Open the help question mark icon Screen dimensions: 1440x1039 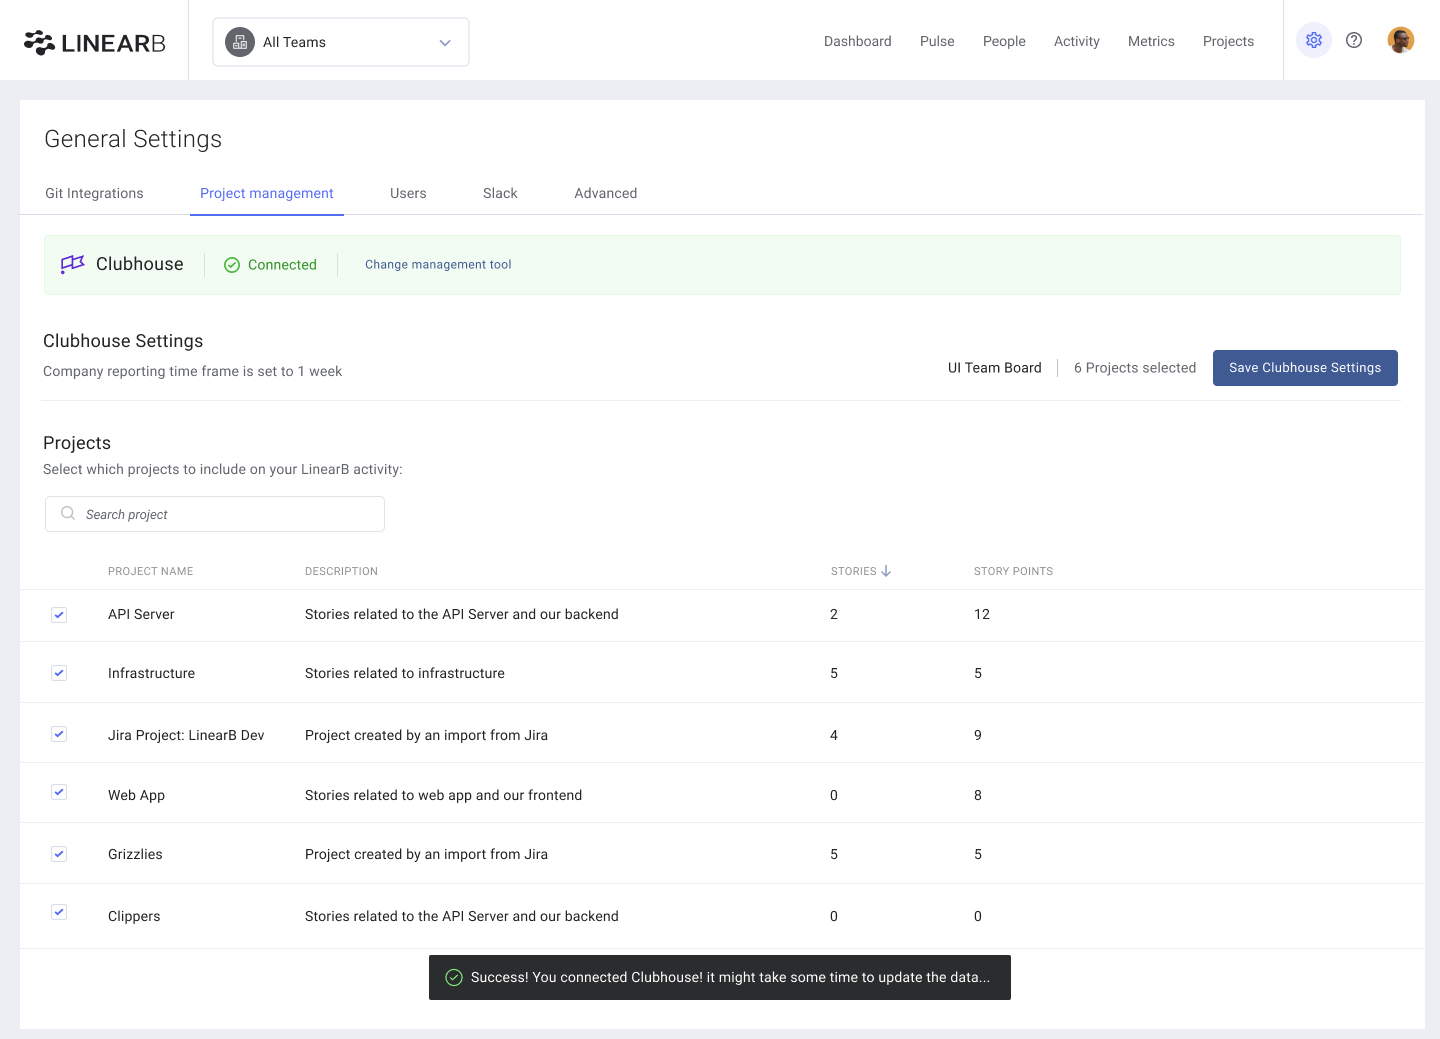click(1354, 40)
